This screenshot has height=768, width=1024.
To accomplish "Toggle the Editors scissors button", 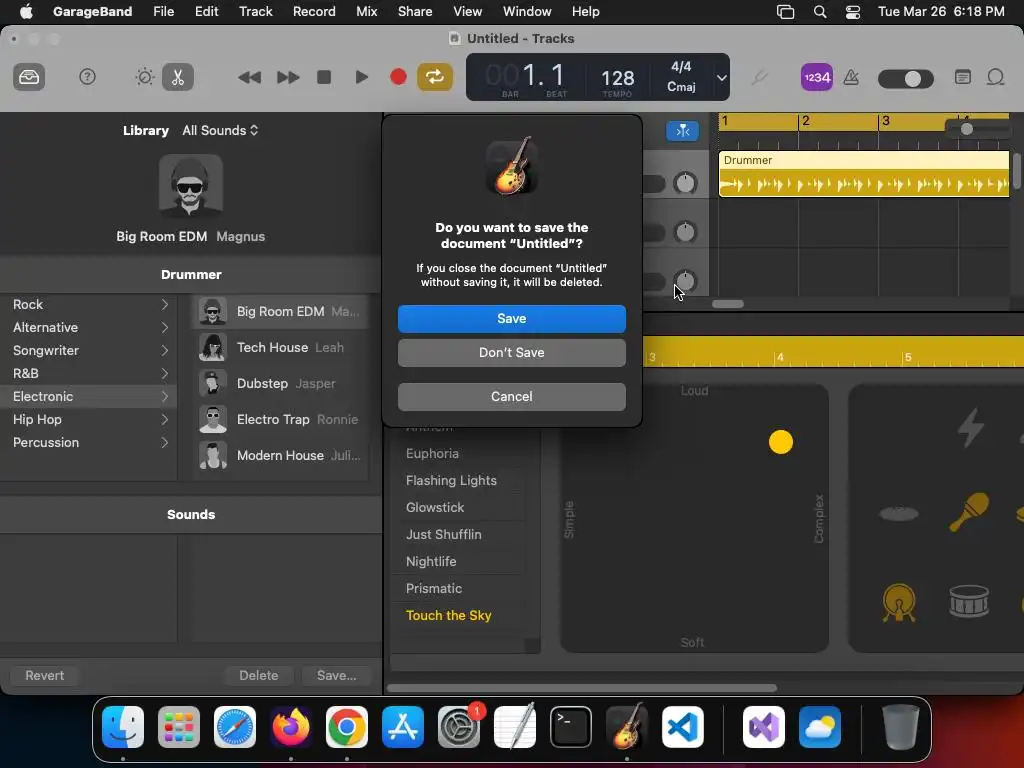I will (178, 77).
